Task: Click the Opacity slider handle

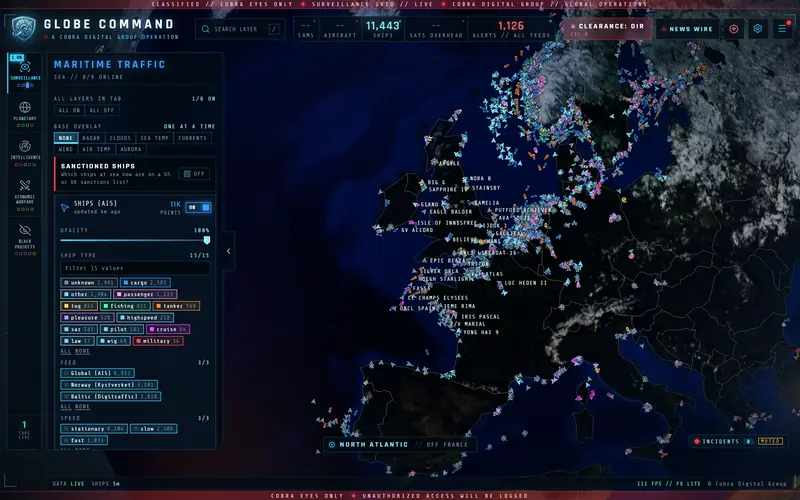Action: point(207,240)
